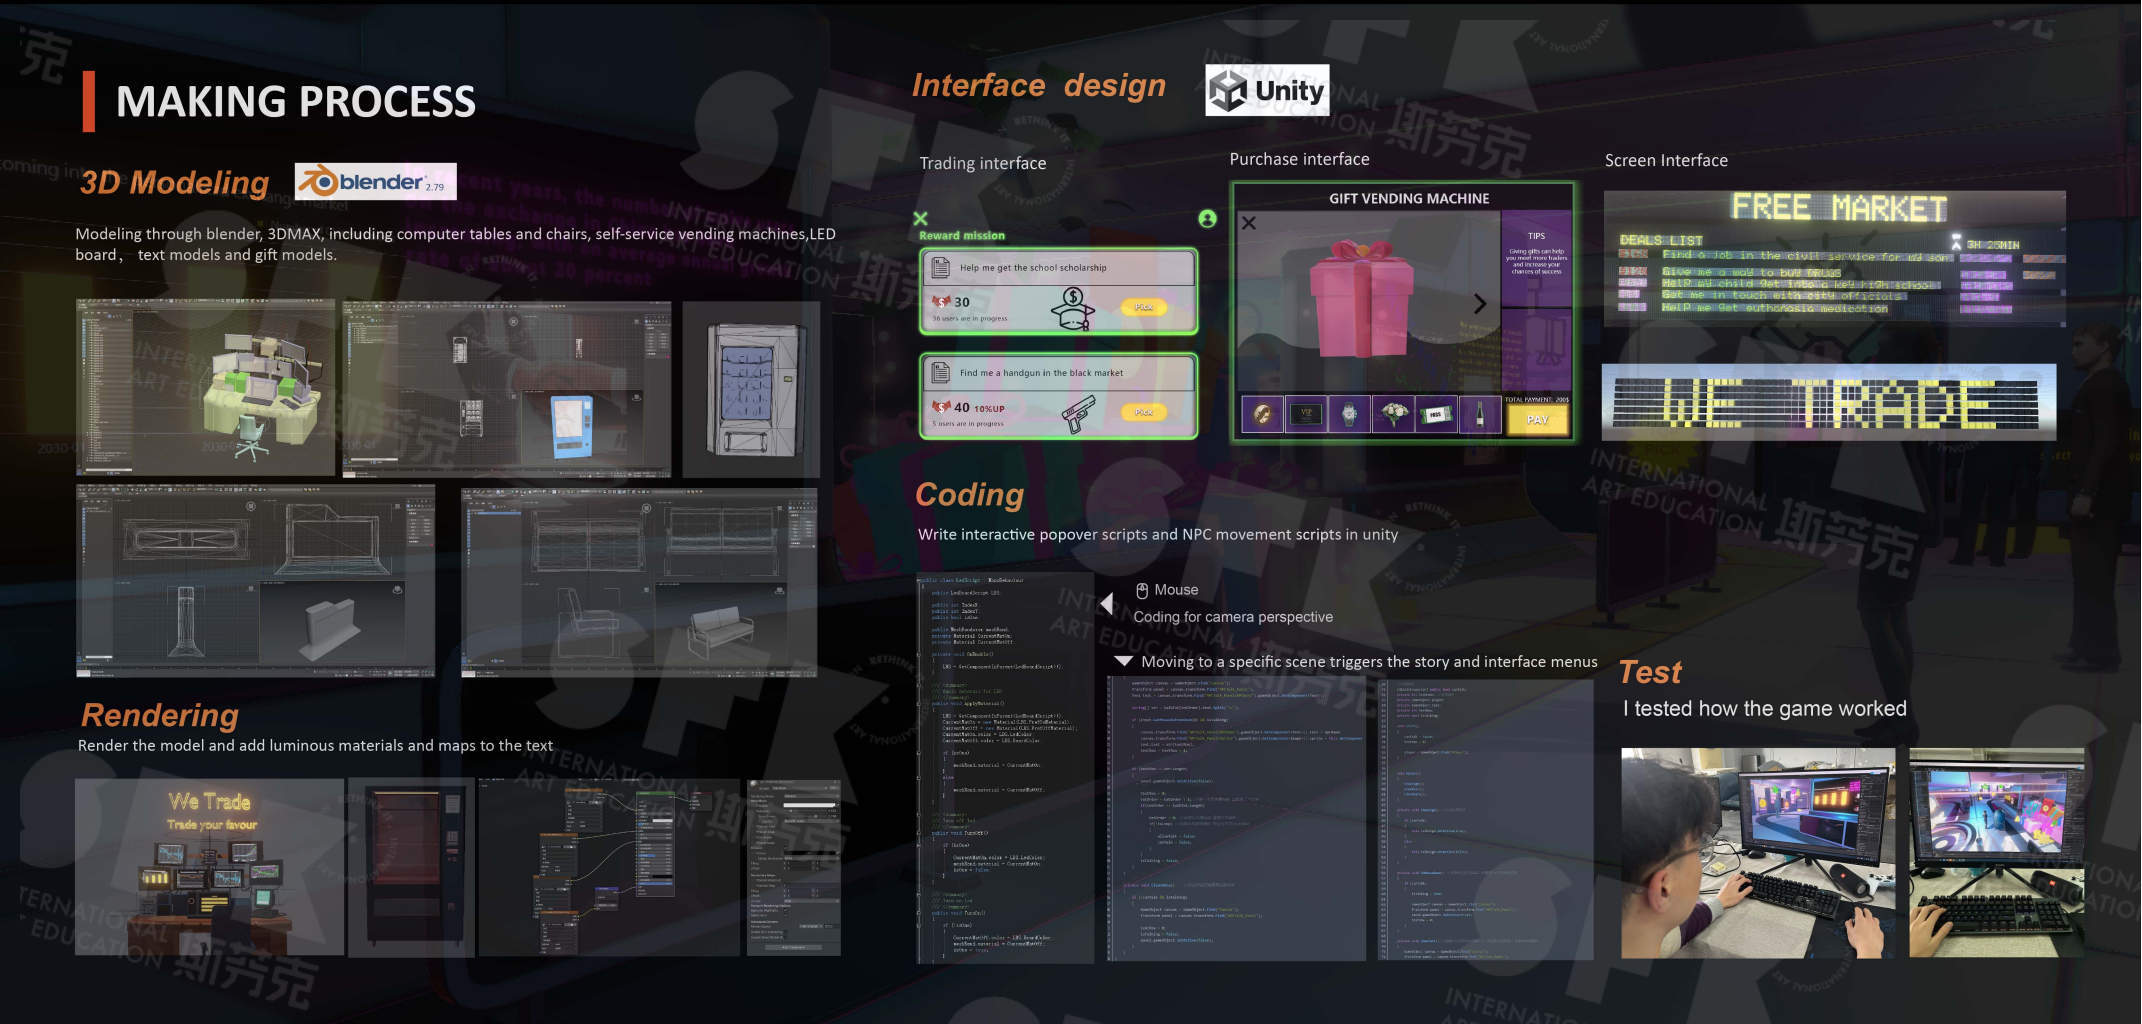The width and height of the screenshot is (2142, 1024).
Task: Open the sofa modeling viewport screenshot
Action: tap(639, 582)
